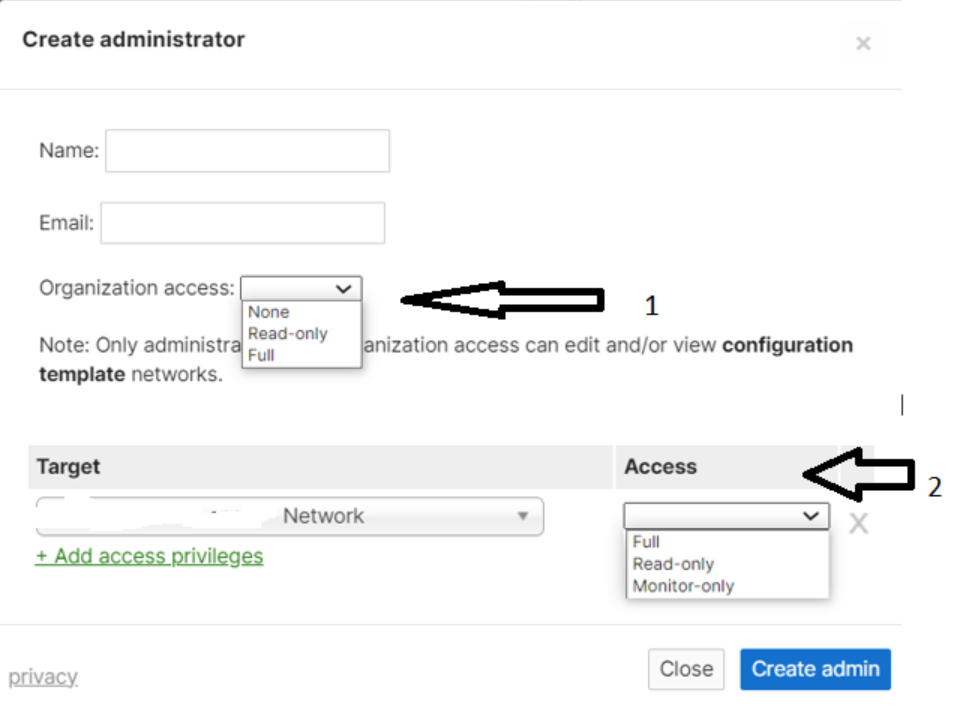Choose "Monitor-only" network access level

coord(683,586)
